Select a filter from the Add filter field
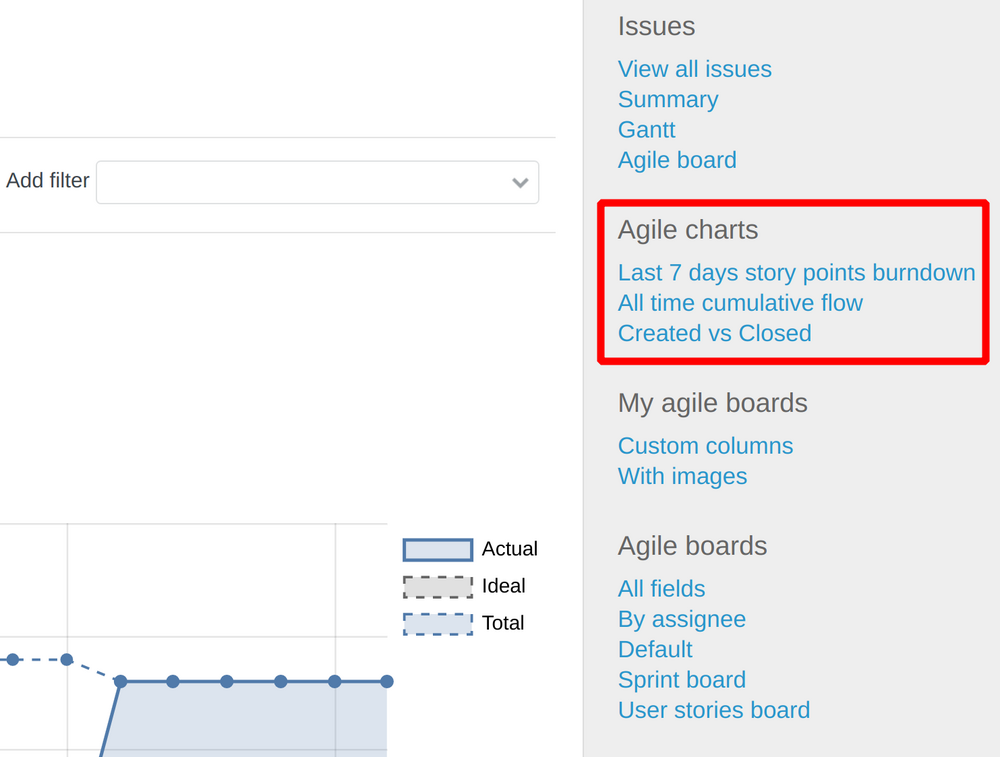Image resolution: width=1000 pixels, height=757 pixels. click(300, 182)
